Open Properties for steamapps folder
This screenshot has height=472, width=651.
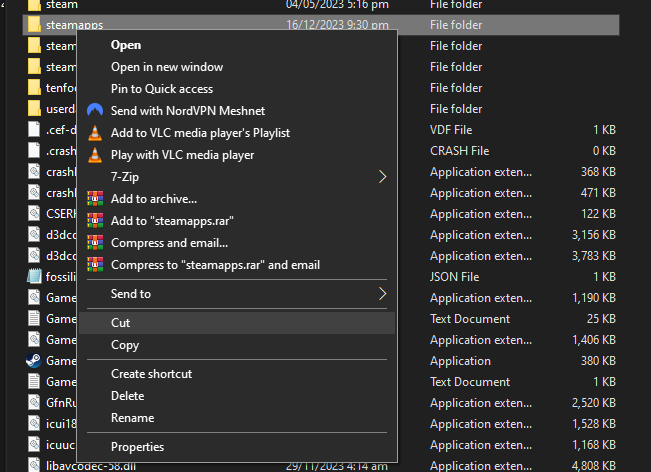(x=137, y=447)
